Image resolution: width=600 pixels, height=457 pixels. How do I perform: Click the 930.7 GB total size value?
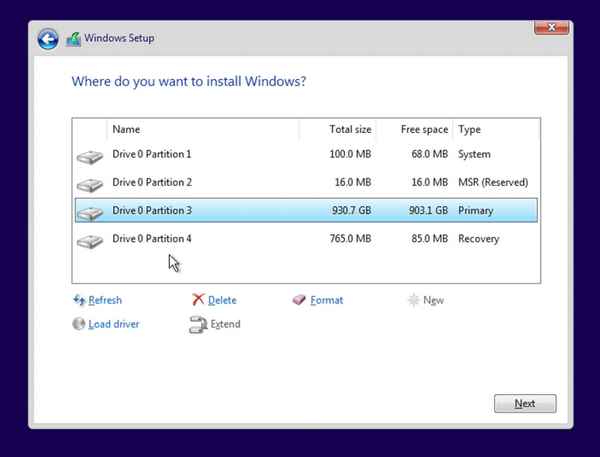pyautogui.click(x=351, y=210)
